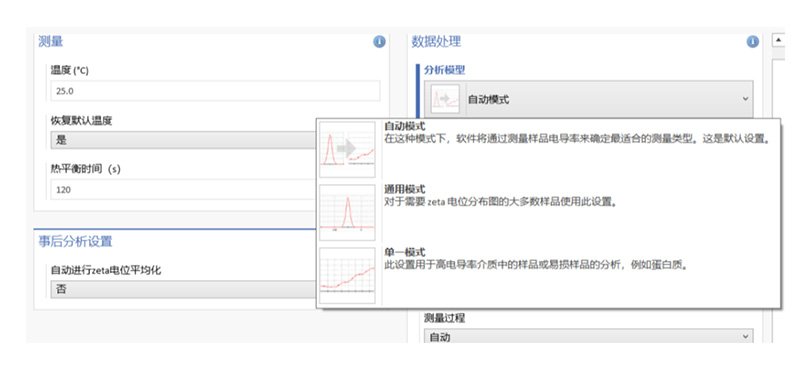The height and width of the screenshot is (375, 800).
Task: Open the info icon beside 数据处理 heading
Action: pos(753,42)
